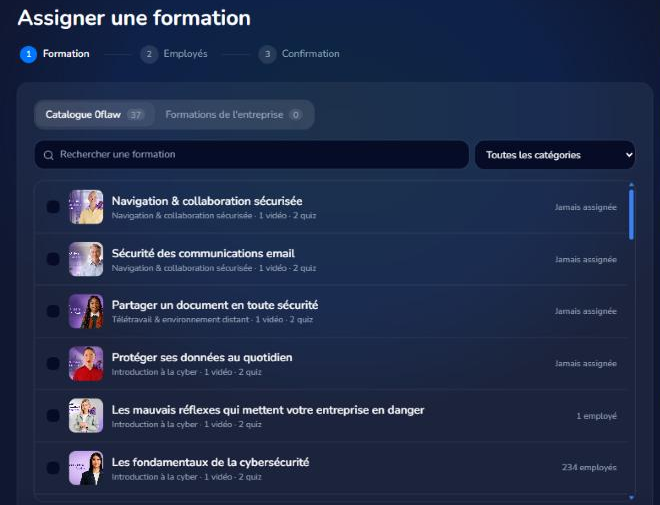Tick the Les mauvais réflexes training checkbox
660x505 pixels.
(x=53, y=415)
